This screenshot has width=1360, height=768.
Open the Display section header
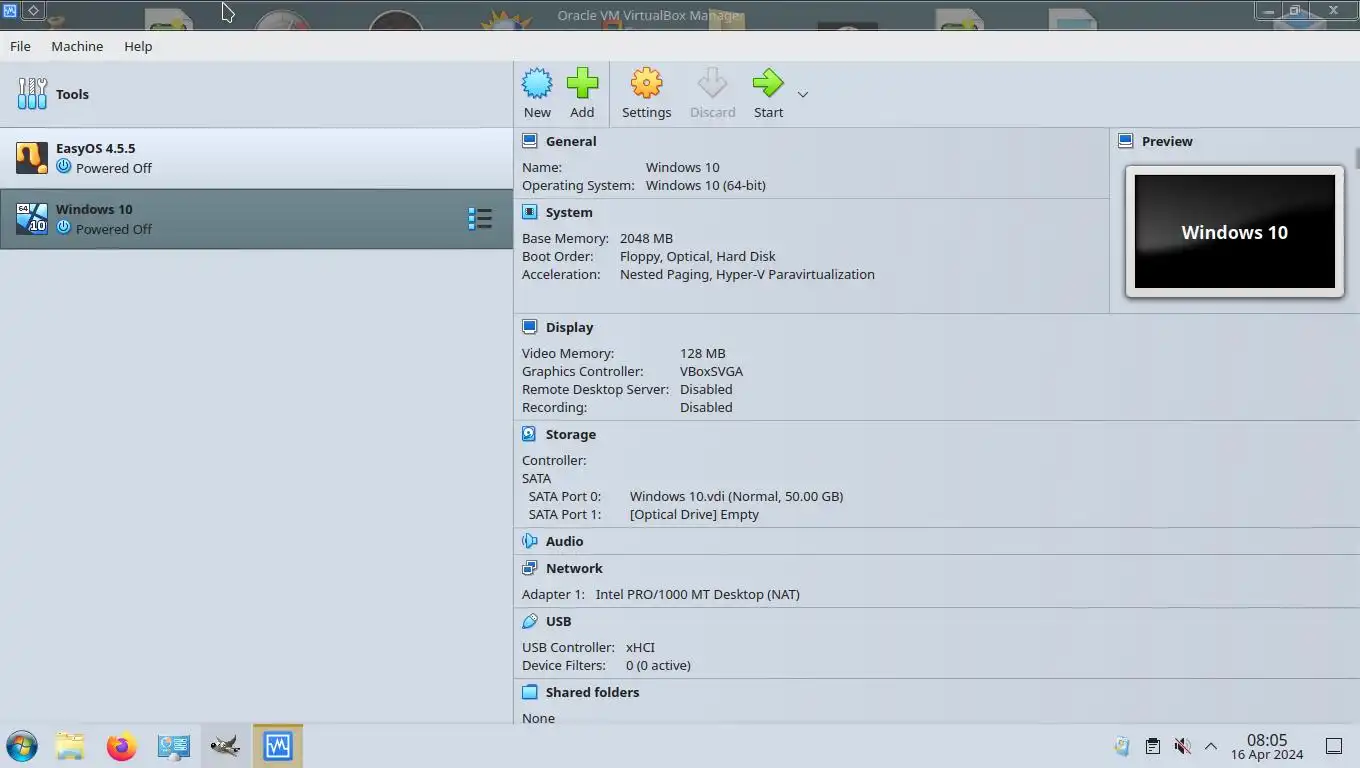569,327
